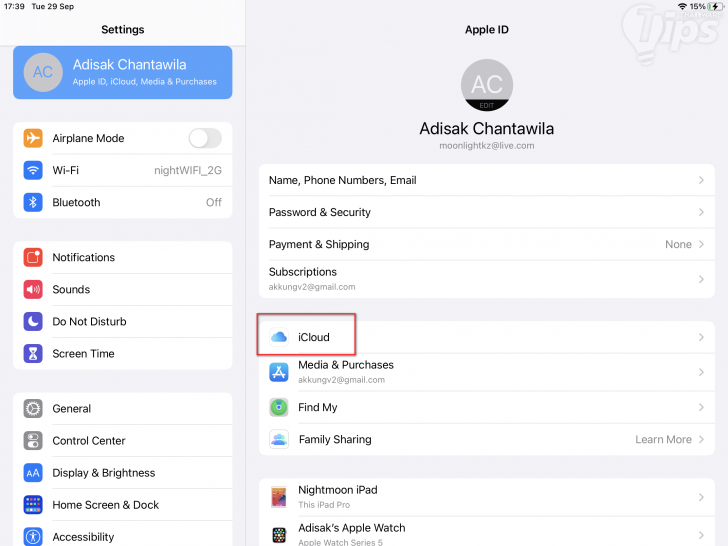728x546 pixels.
Task: Tap the moonlightkz@live.com email
Action: [487, 146]
